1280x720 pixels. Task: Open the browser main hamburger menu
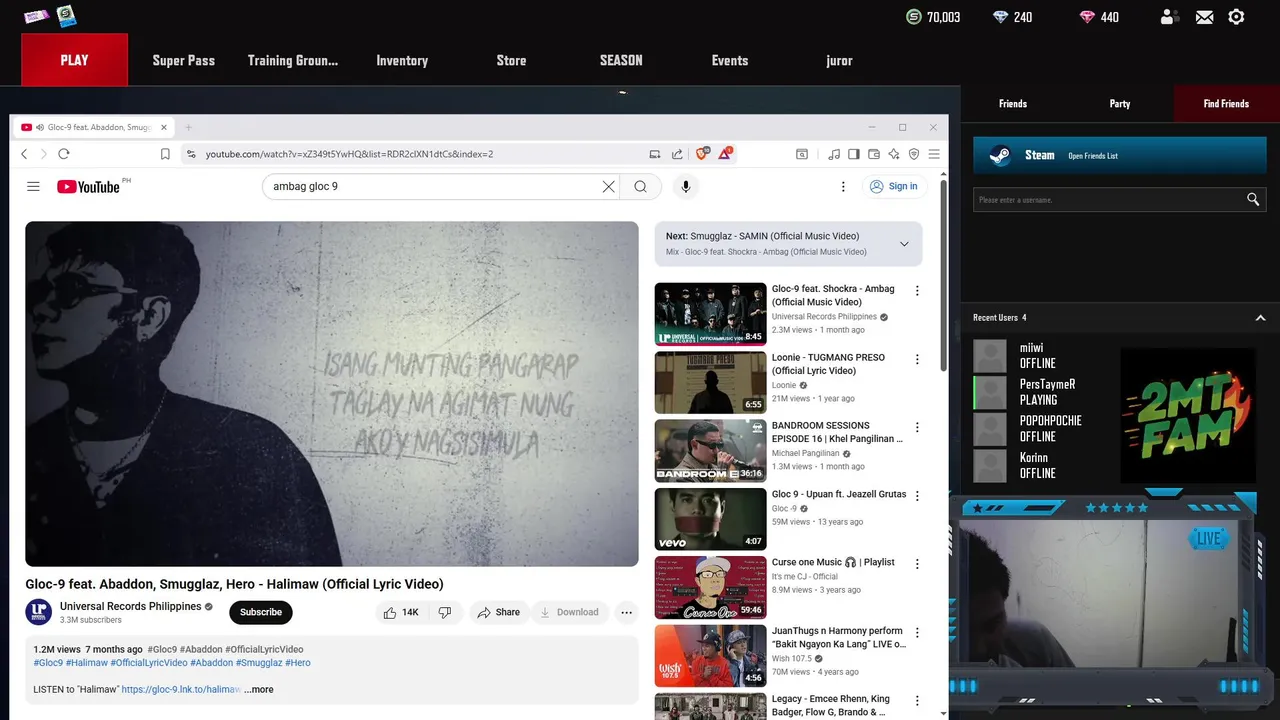[934, 154]
